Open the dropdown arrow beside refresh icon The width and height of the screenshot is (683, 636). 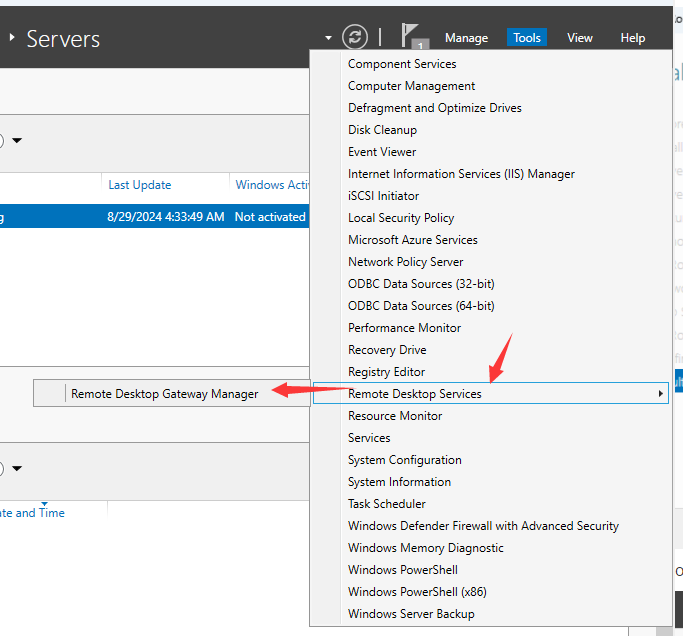click(328, 38)
